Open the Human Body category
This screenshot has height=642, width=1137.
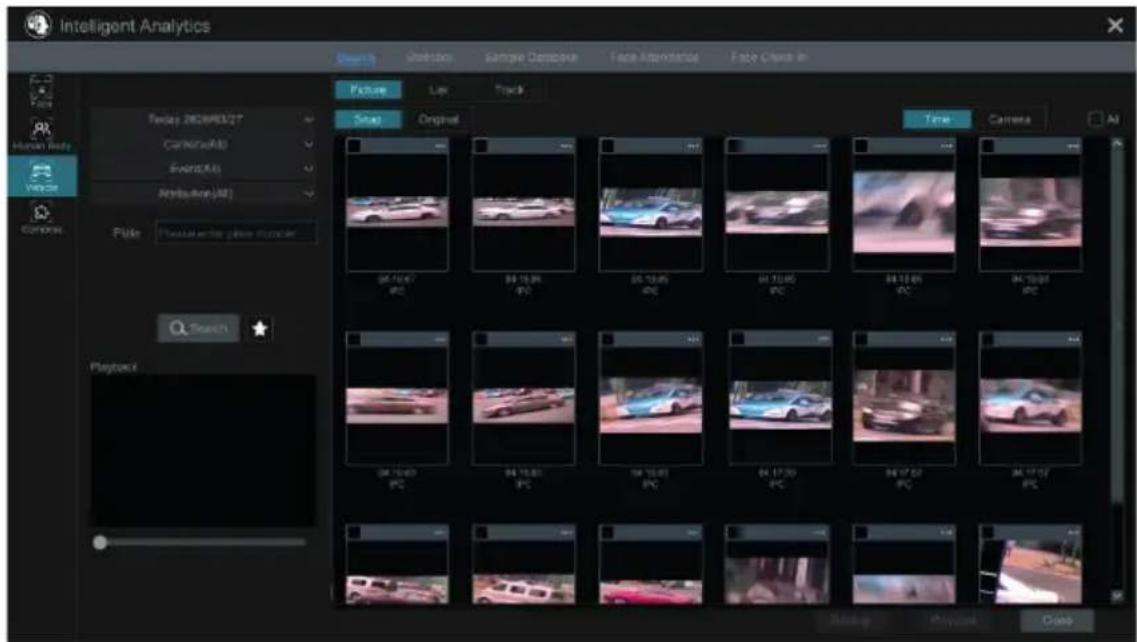point(42,135)
